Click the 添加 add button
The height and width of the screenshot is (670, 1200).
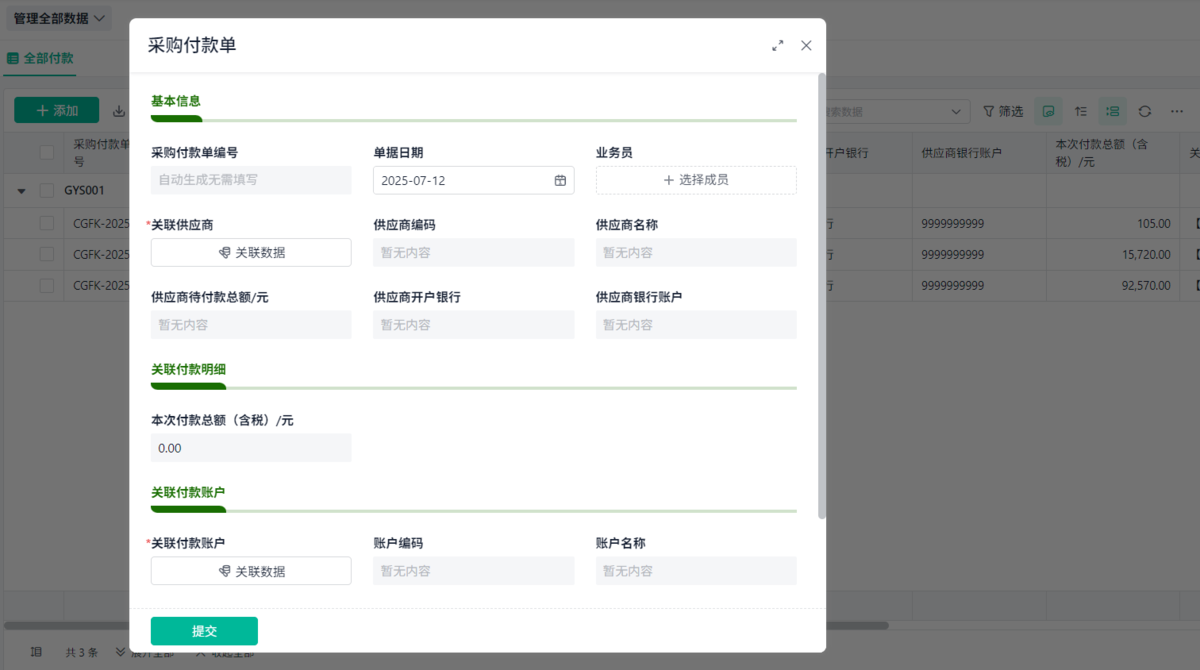[56, 110]
